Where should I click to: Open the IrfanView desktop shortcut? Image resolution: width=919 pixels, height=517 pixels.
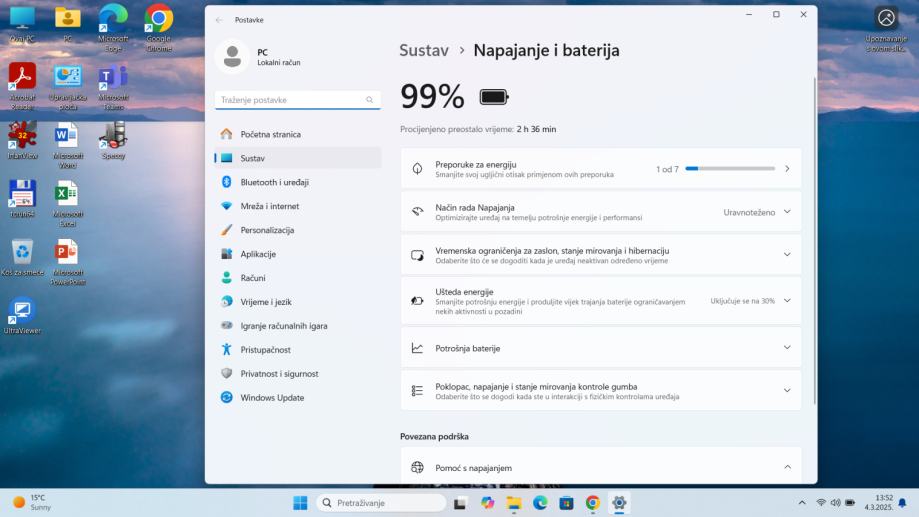pos(22,141)
